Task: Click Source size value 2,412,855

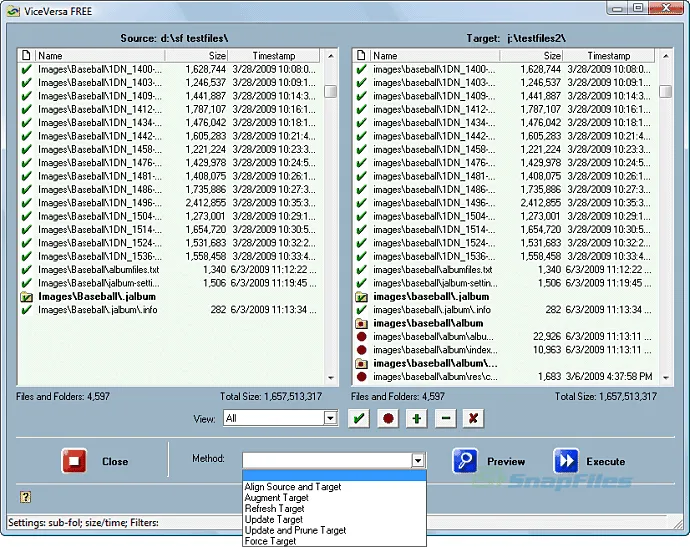Action: pyautogui.click(x=206, y=203)
